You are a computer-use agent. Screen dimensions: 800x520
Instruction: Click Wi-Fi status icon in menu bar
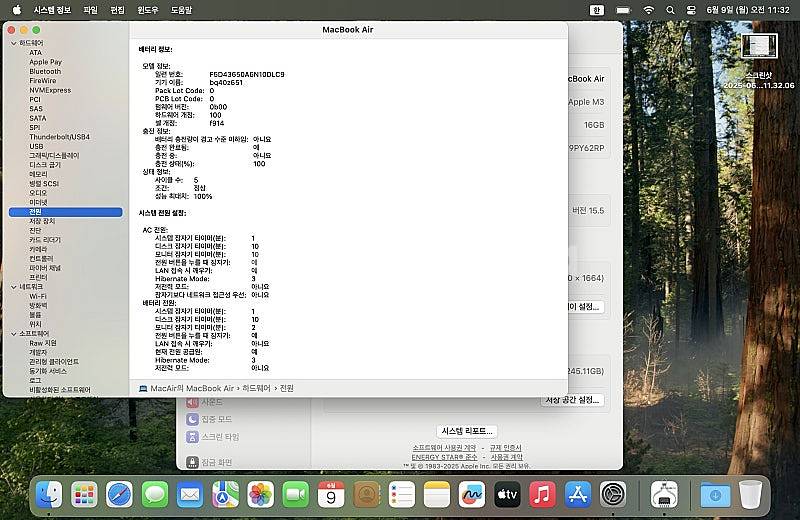pos(648,10)
